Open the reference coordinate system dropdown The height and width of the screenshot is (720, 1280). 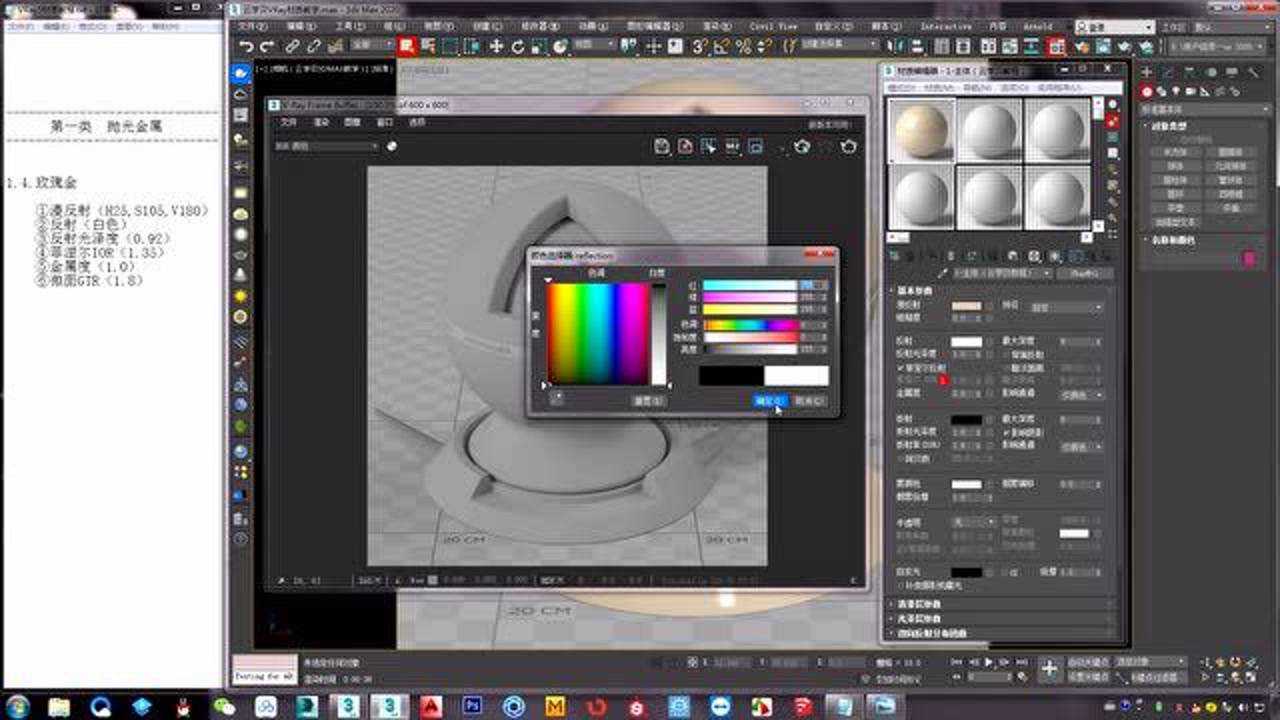click(x=594, y=46)
